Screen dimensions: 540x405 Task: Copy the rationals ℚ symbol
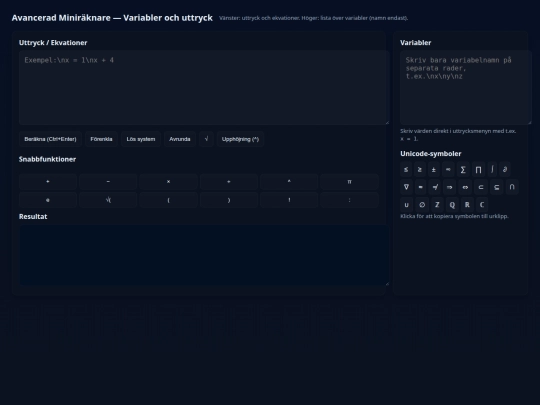[452, 205]
